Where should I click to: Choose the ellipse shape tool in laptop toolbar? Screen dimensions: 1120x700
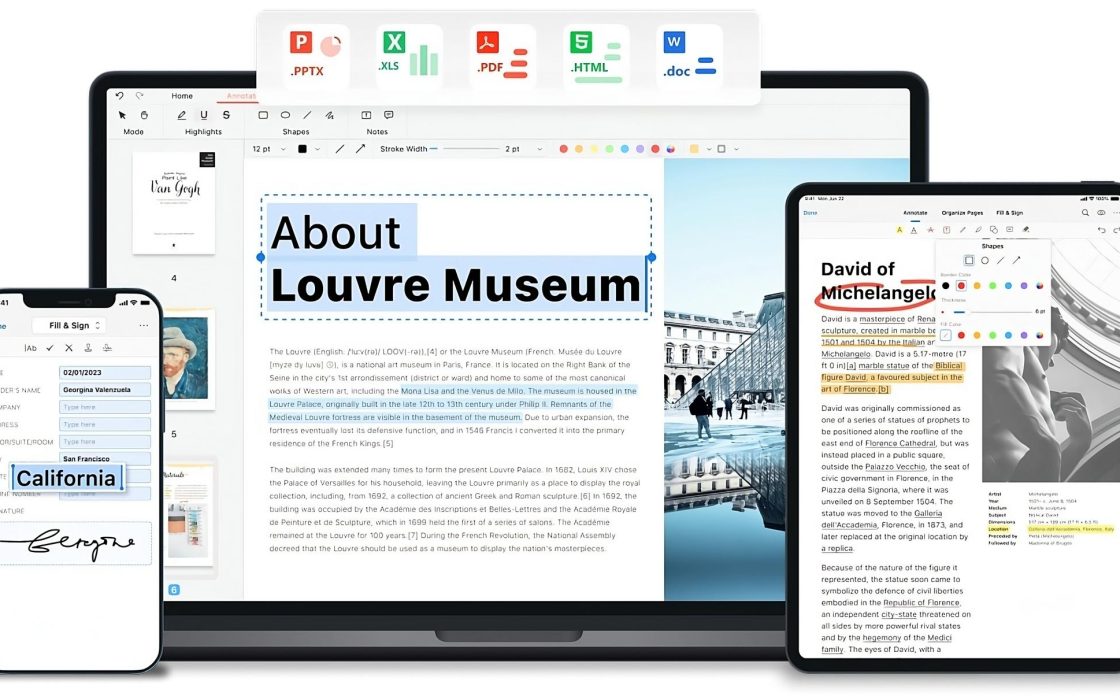coord(285,115)
